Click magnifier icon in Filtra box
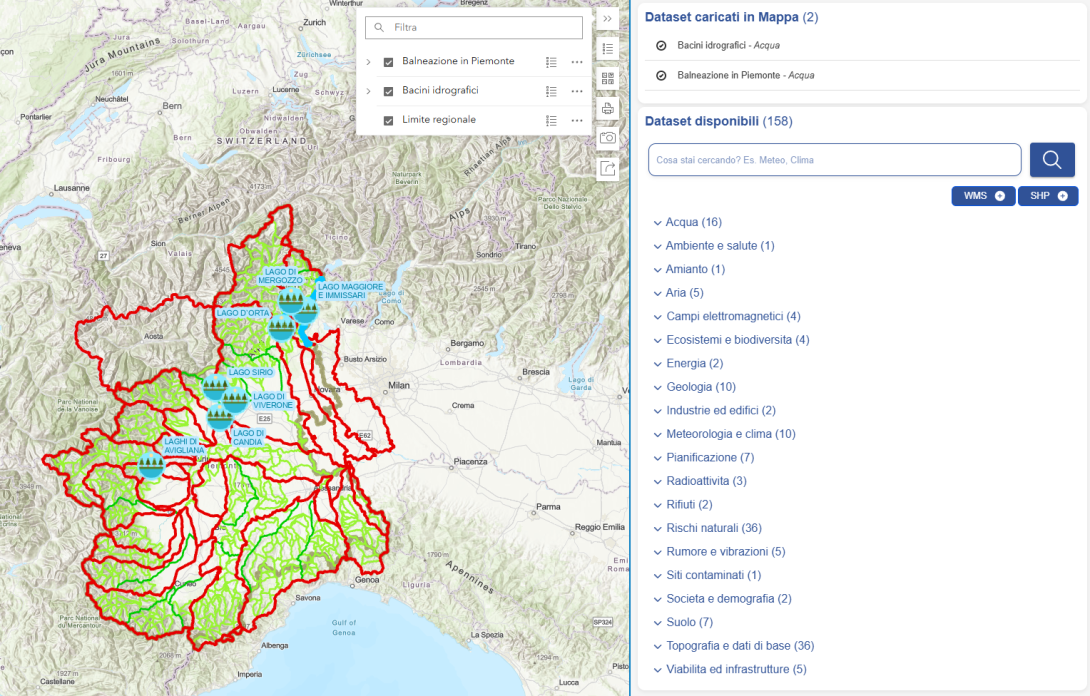 pyautogui.click(x=379, y=27)
